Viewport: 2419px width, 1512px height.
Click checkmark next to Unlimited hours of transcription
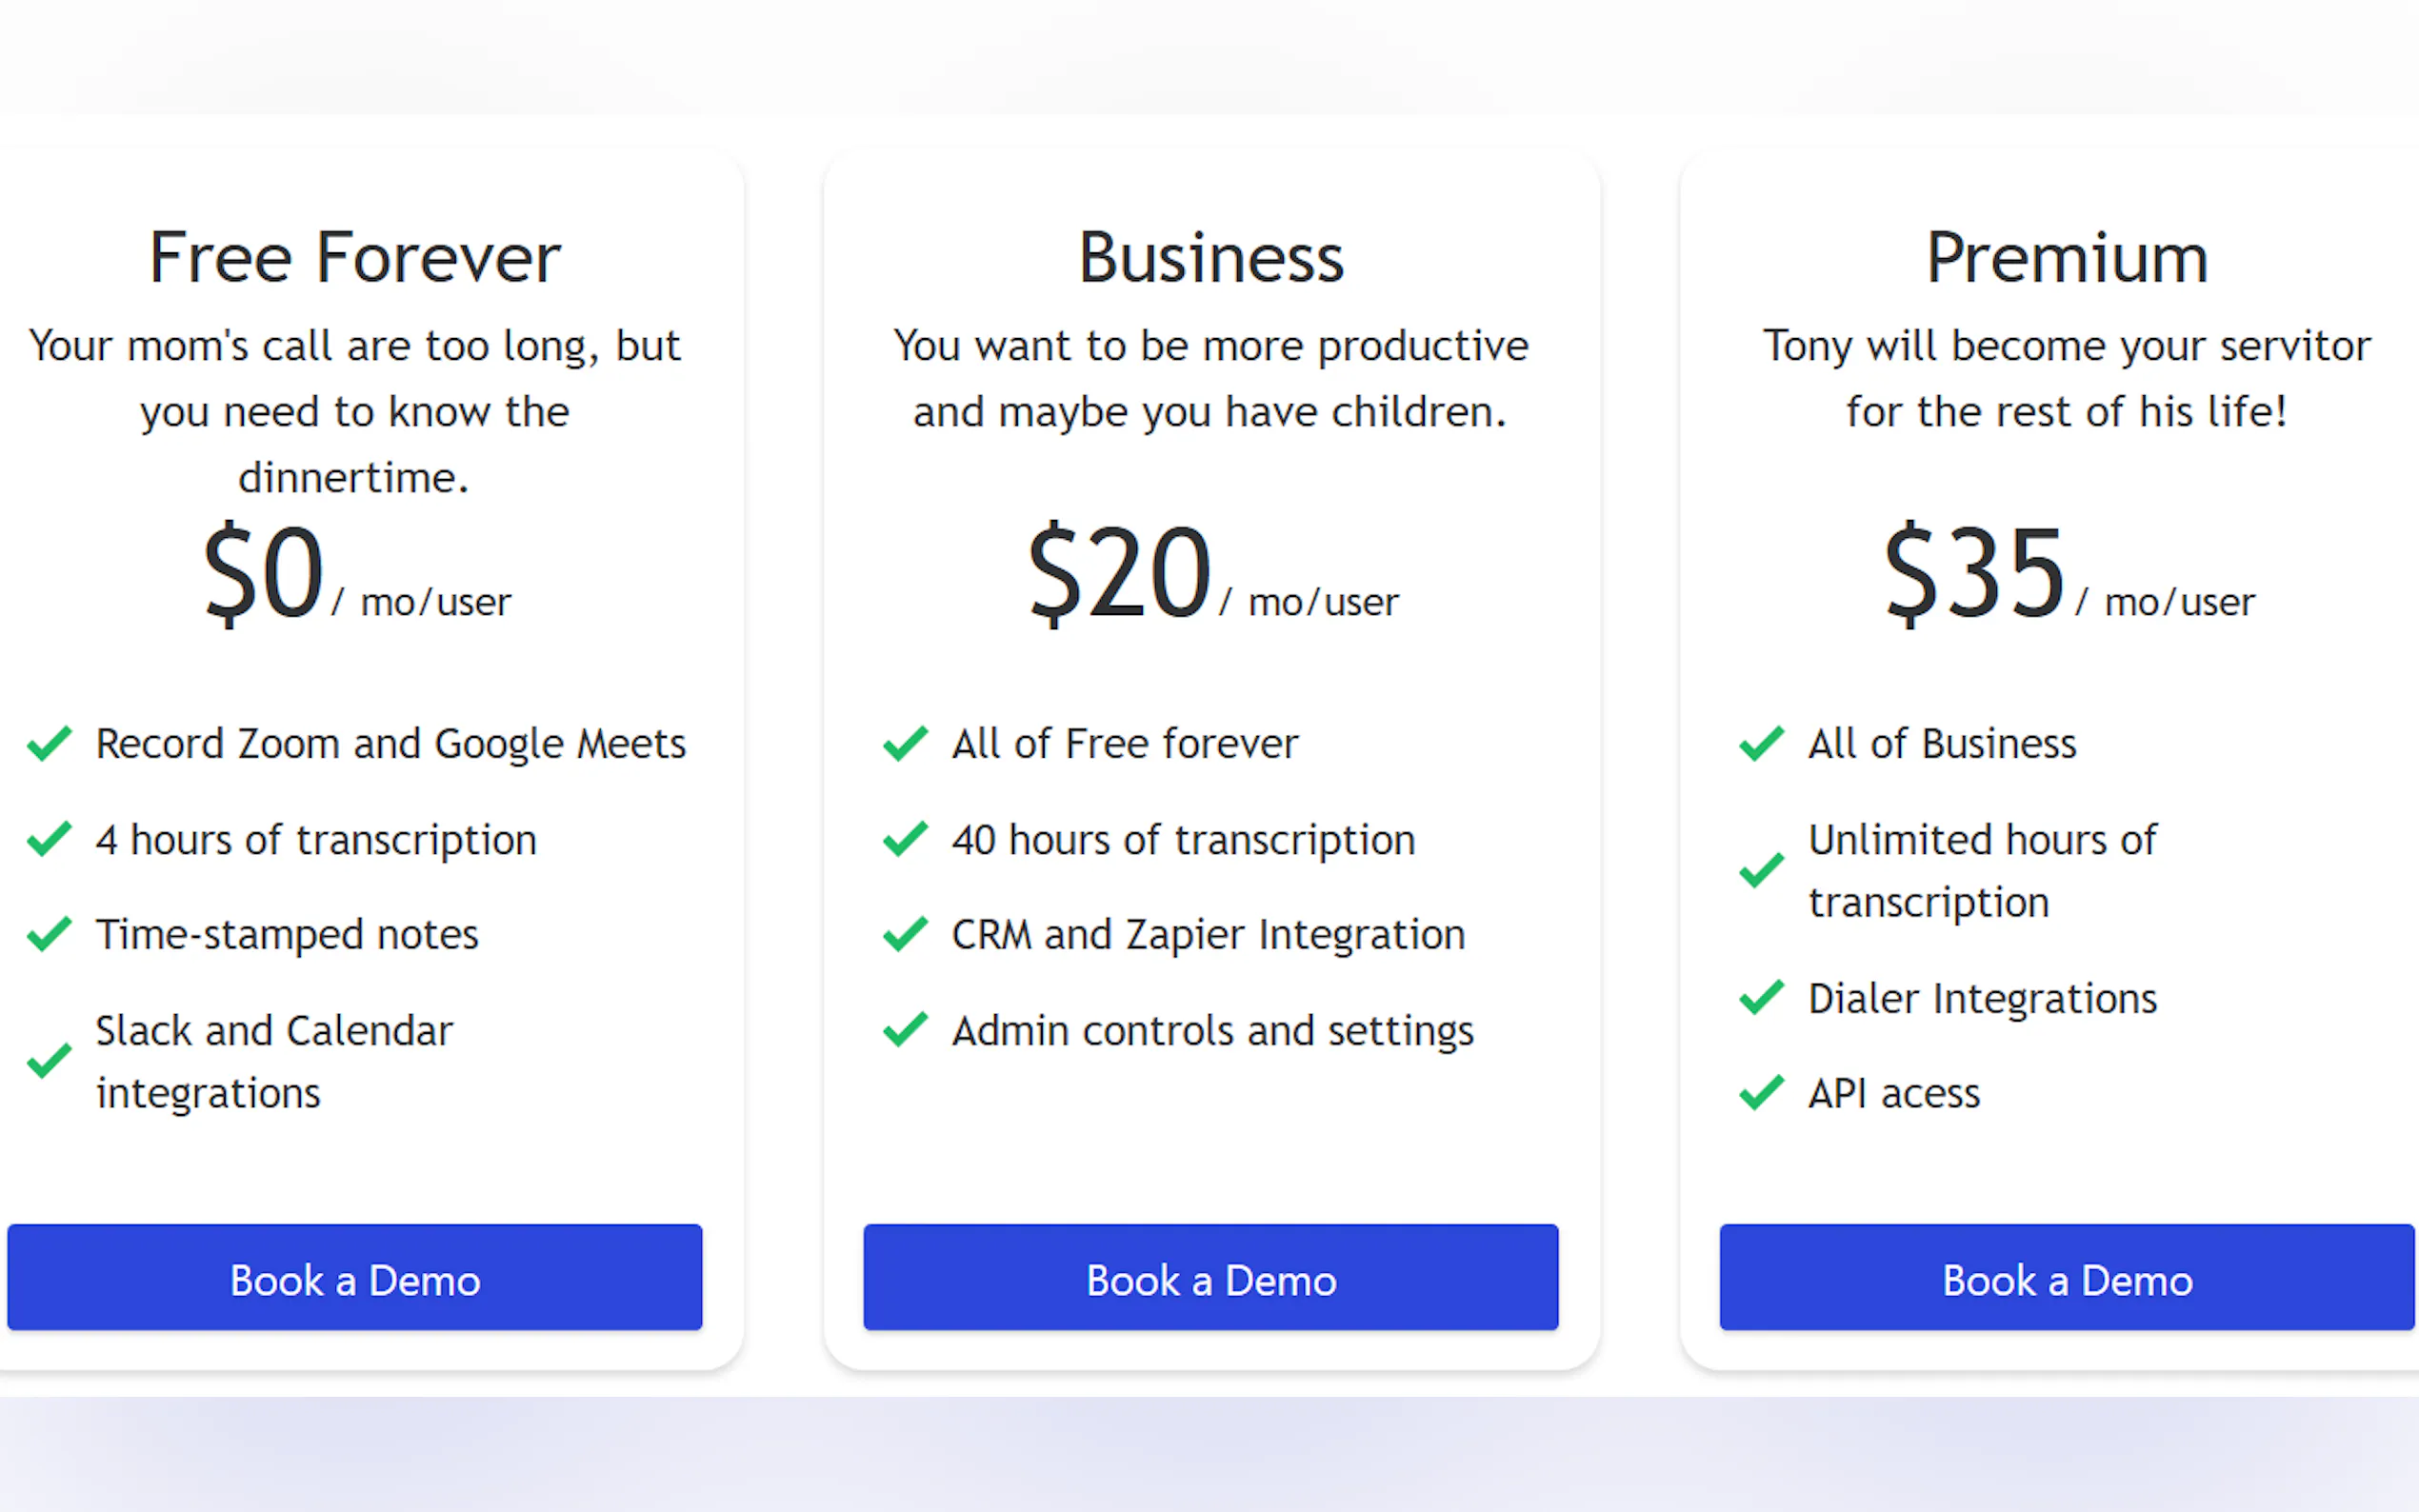tap(1761, 870)
